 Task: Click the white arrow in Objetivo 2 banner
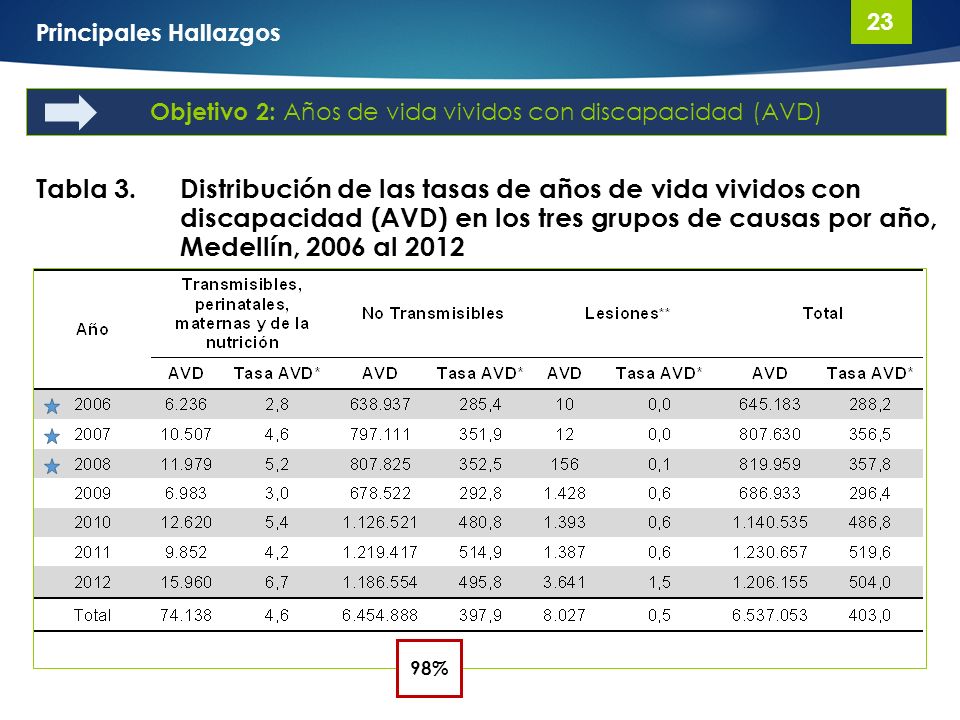point(71,113)
